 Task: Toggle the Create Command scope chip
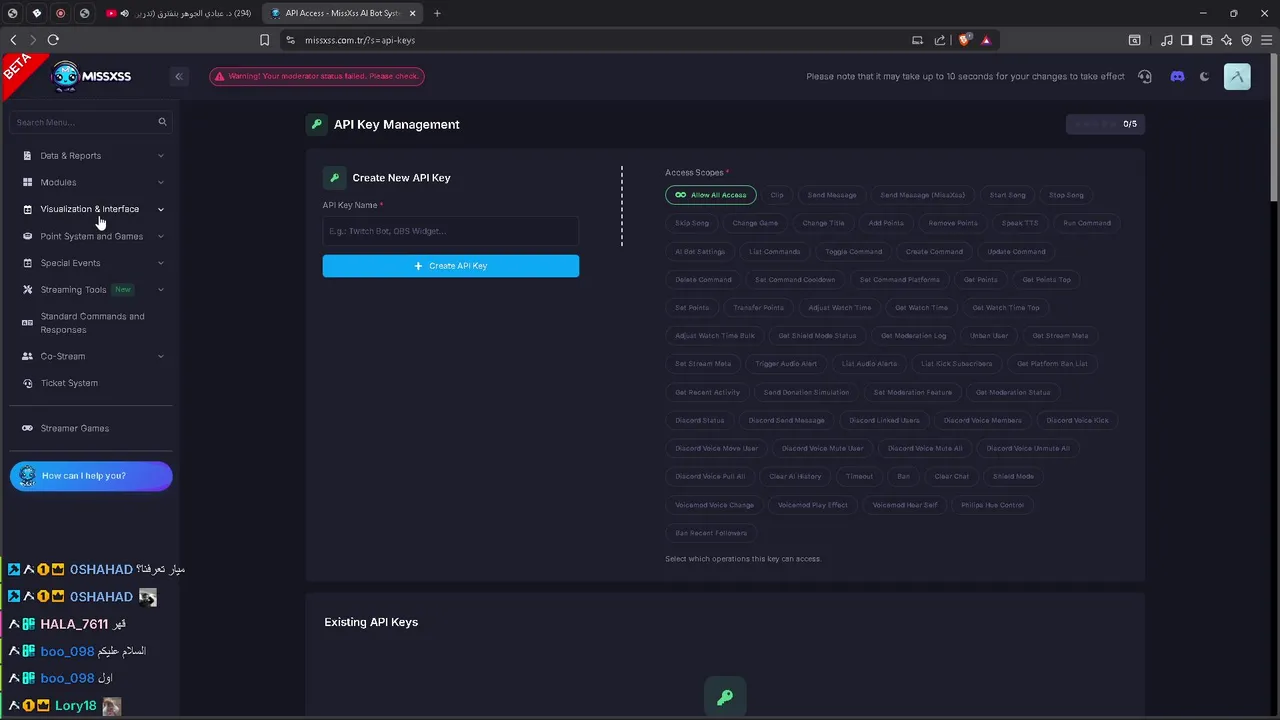click(x=934, y=252)
